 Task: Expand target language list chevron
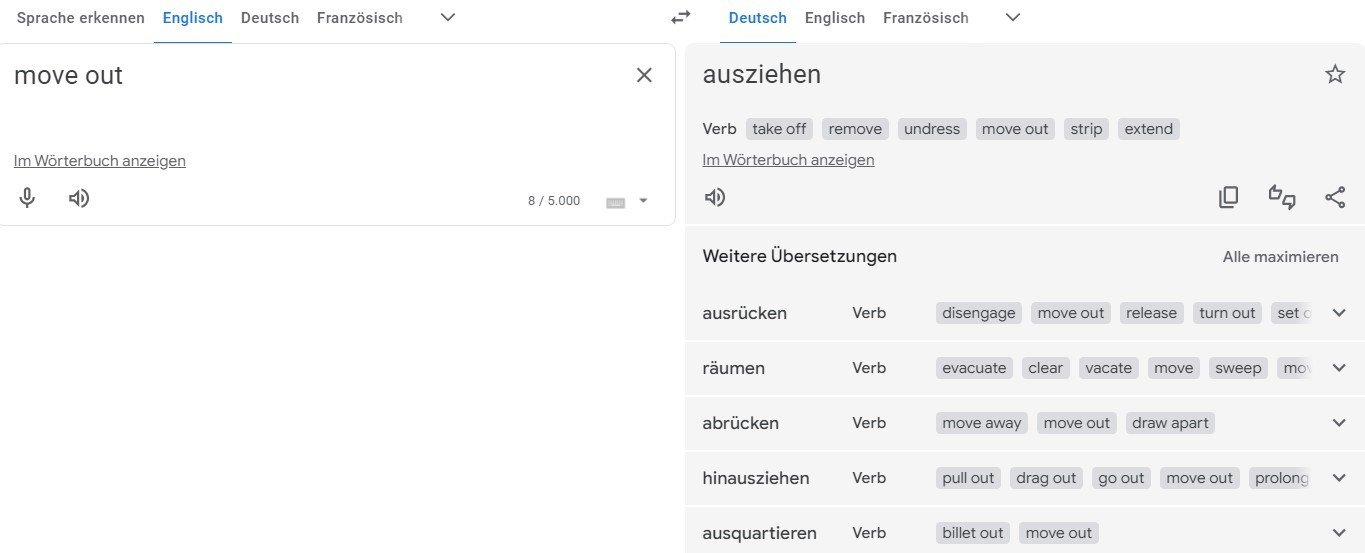tap(1013, 18)
